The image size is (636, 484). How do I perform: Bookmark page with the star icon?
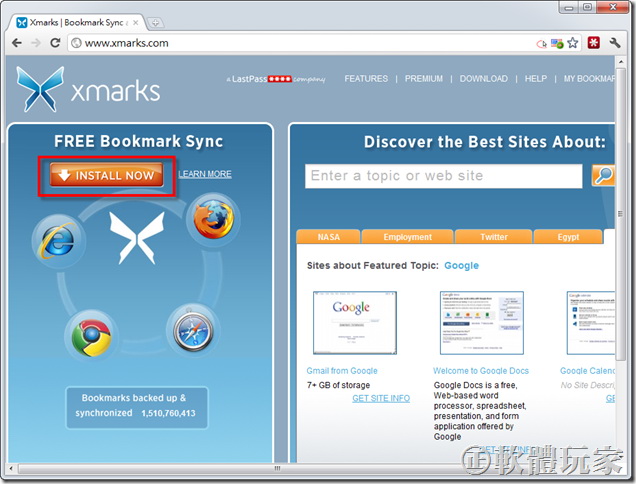pos(573,43)
